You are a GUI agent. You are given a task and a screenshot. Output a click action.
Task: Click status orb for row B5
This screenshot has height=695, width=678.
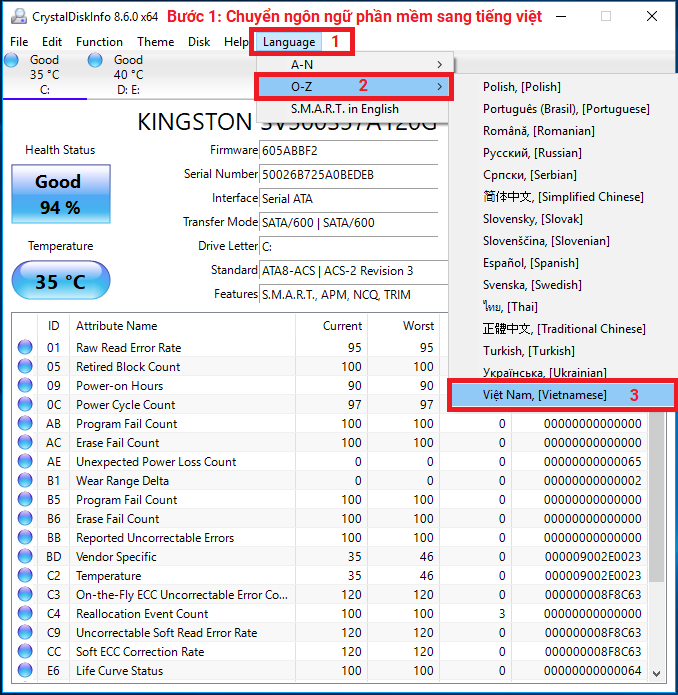pyautogui.click(x=25, y=500)
